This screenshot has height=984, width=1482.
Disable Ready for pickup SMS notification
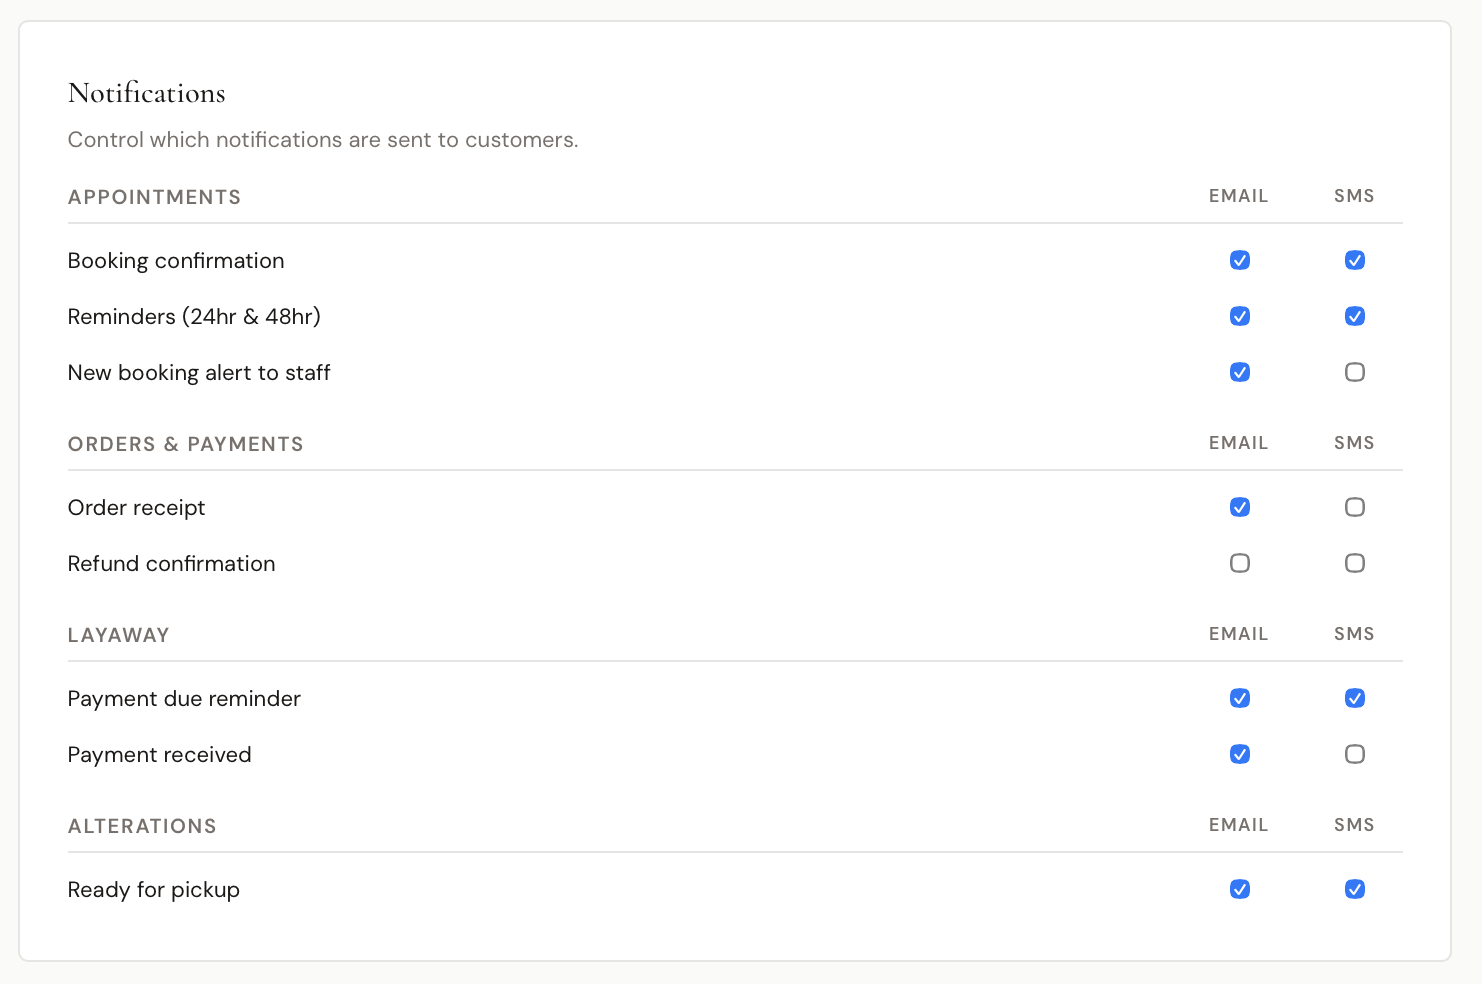click(1355, 889)
